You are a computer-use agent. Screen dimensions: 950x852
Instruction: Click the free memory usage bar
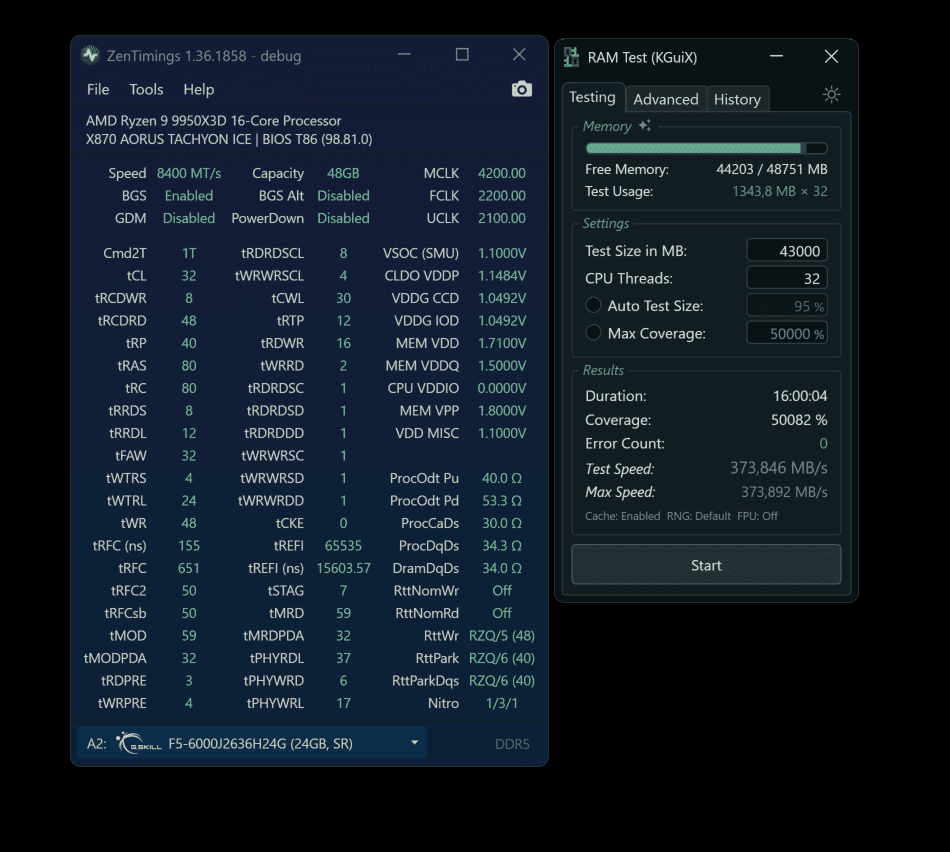coord(706,148)
